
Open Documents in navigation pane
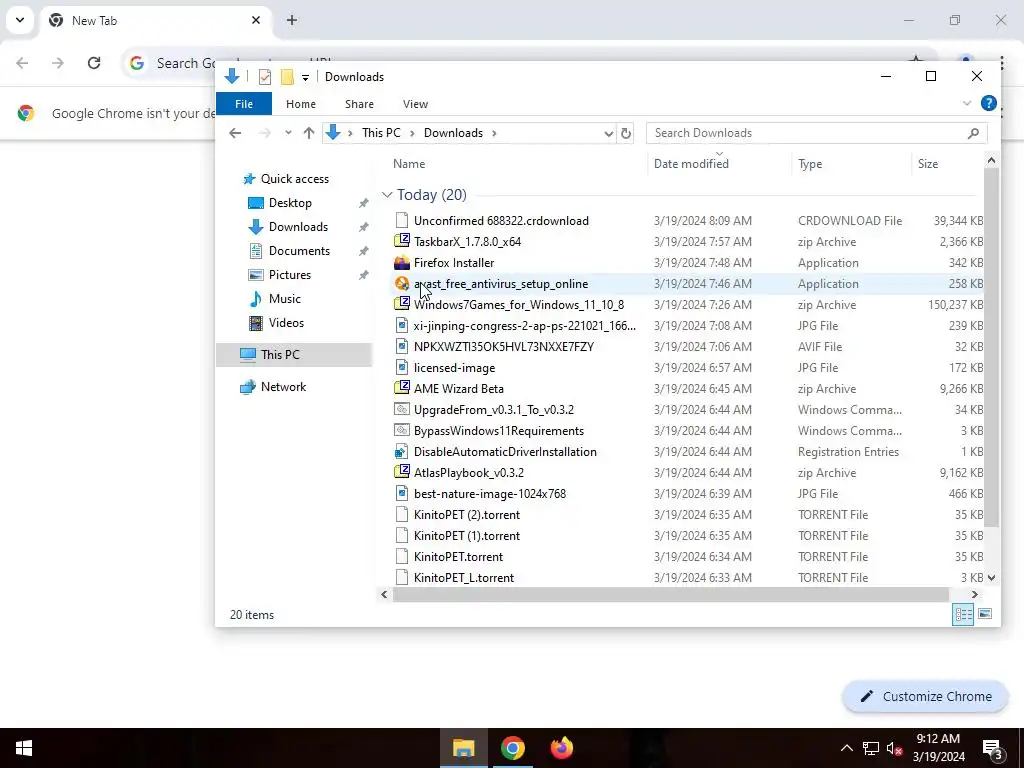pyautogui.click(x=299, y=251)
